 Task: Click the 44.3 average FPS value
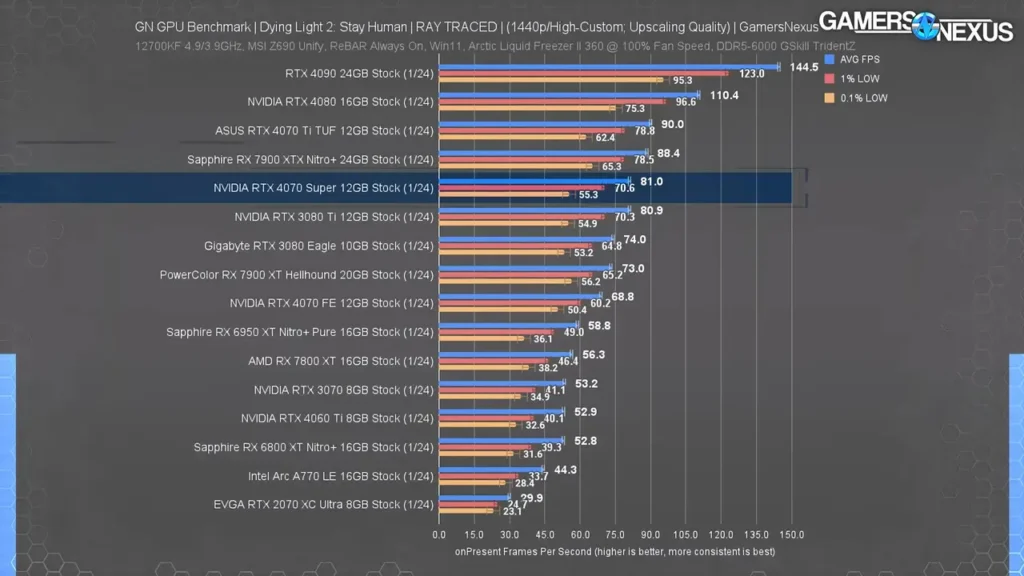pos(566,470)
